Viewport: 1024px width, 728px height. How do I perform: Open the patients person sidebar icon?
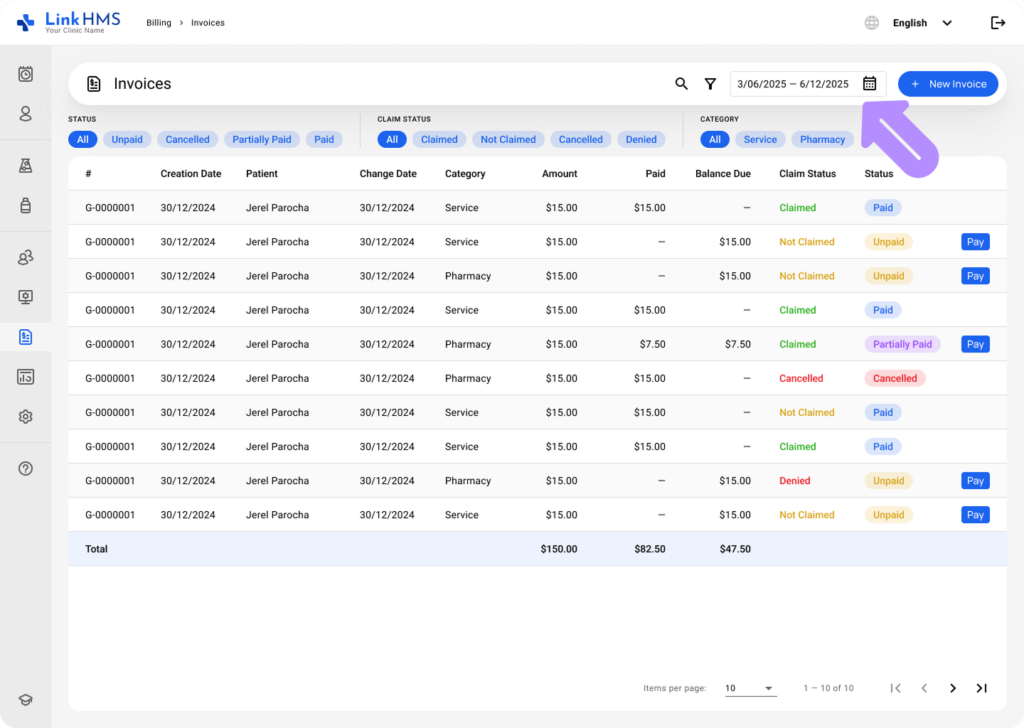tap(25, 114)
